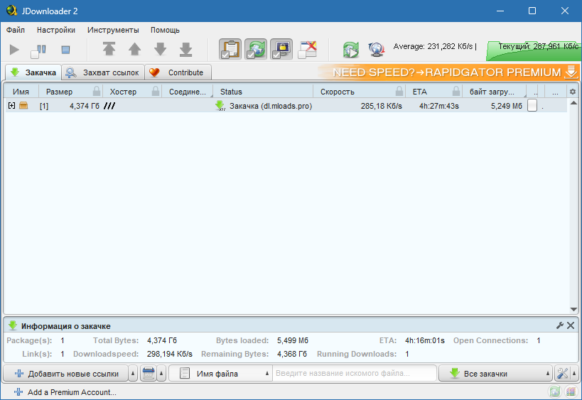Open the Настройки menu
The image size is (582, 400).
coord(56,30)
